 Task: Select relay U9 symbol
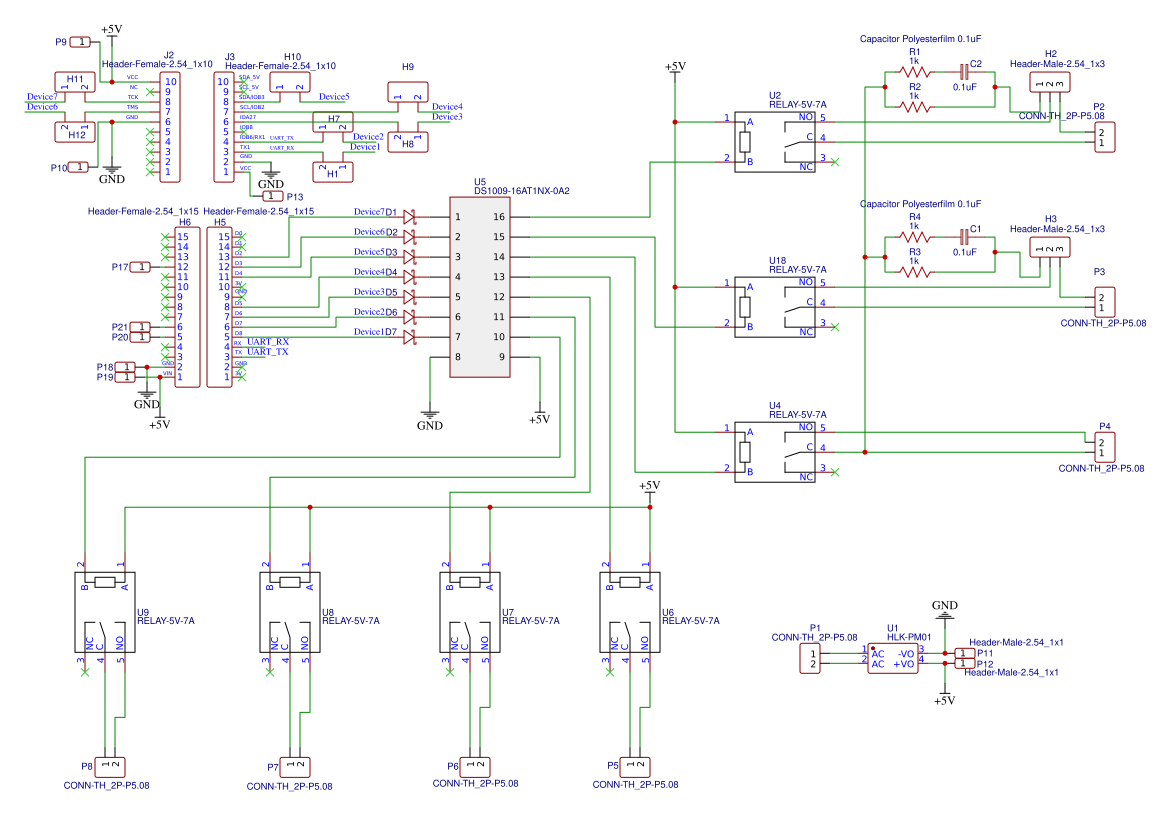(105, 613)
